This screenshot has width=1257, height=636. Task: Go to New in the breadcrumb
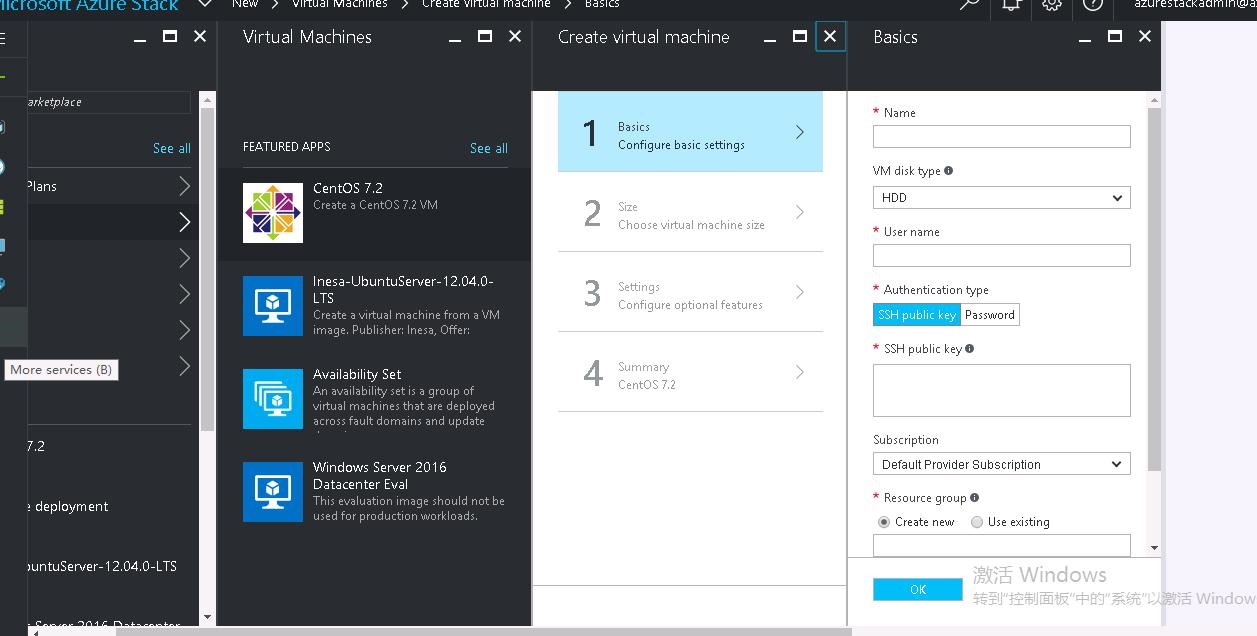(245, 4)
